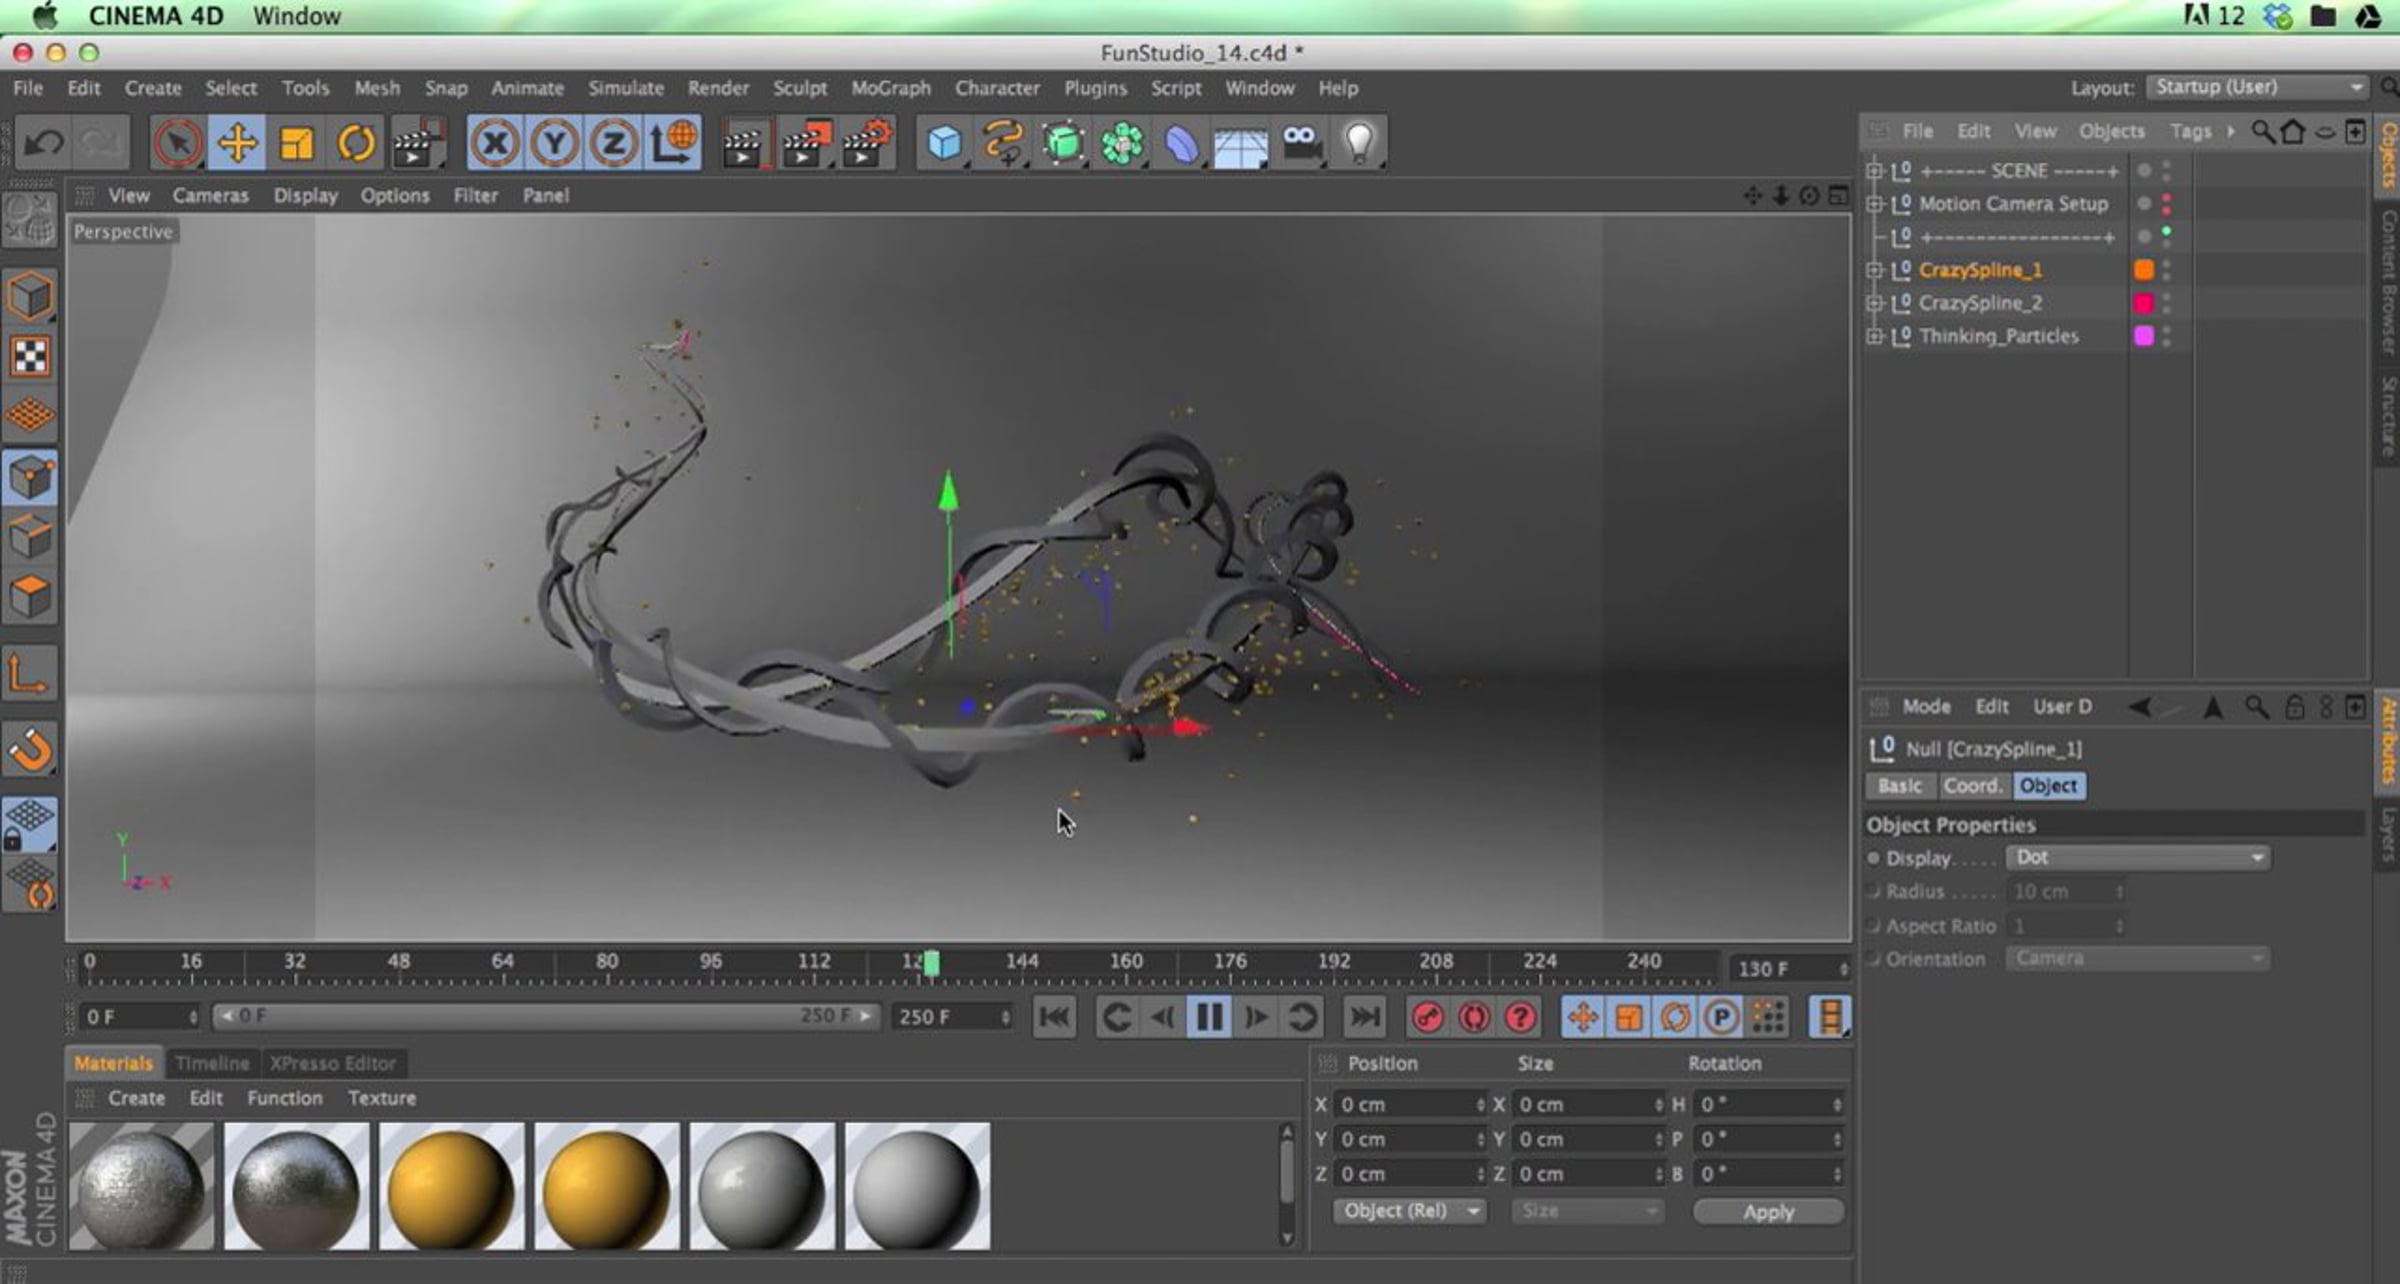Click the Cube primitive object icon

(x=943, y=143)
